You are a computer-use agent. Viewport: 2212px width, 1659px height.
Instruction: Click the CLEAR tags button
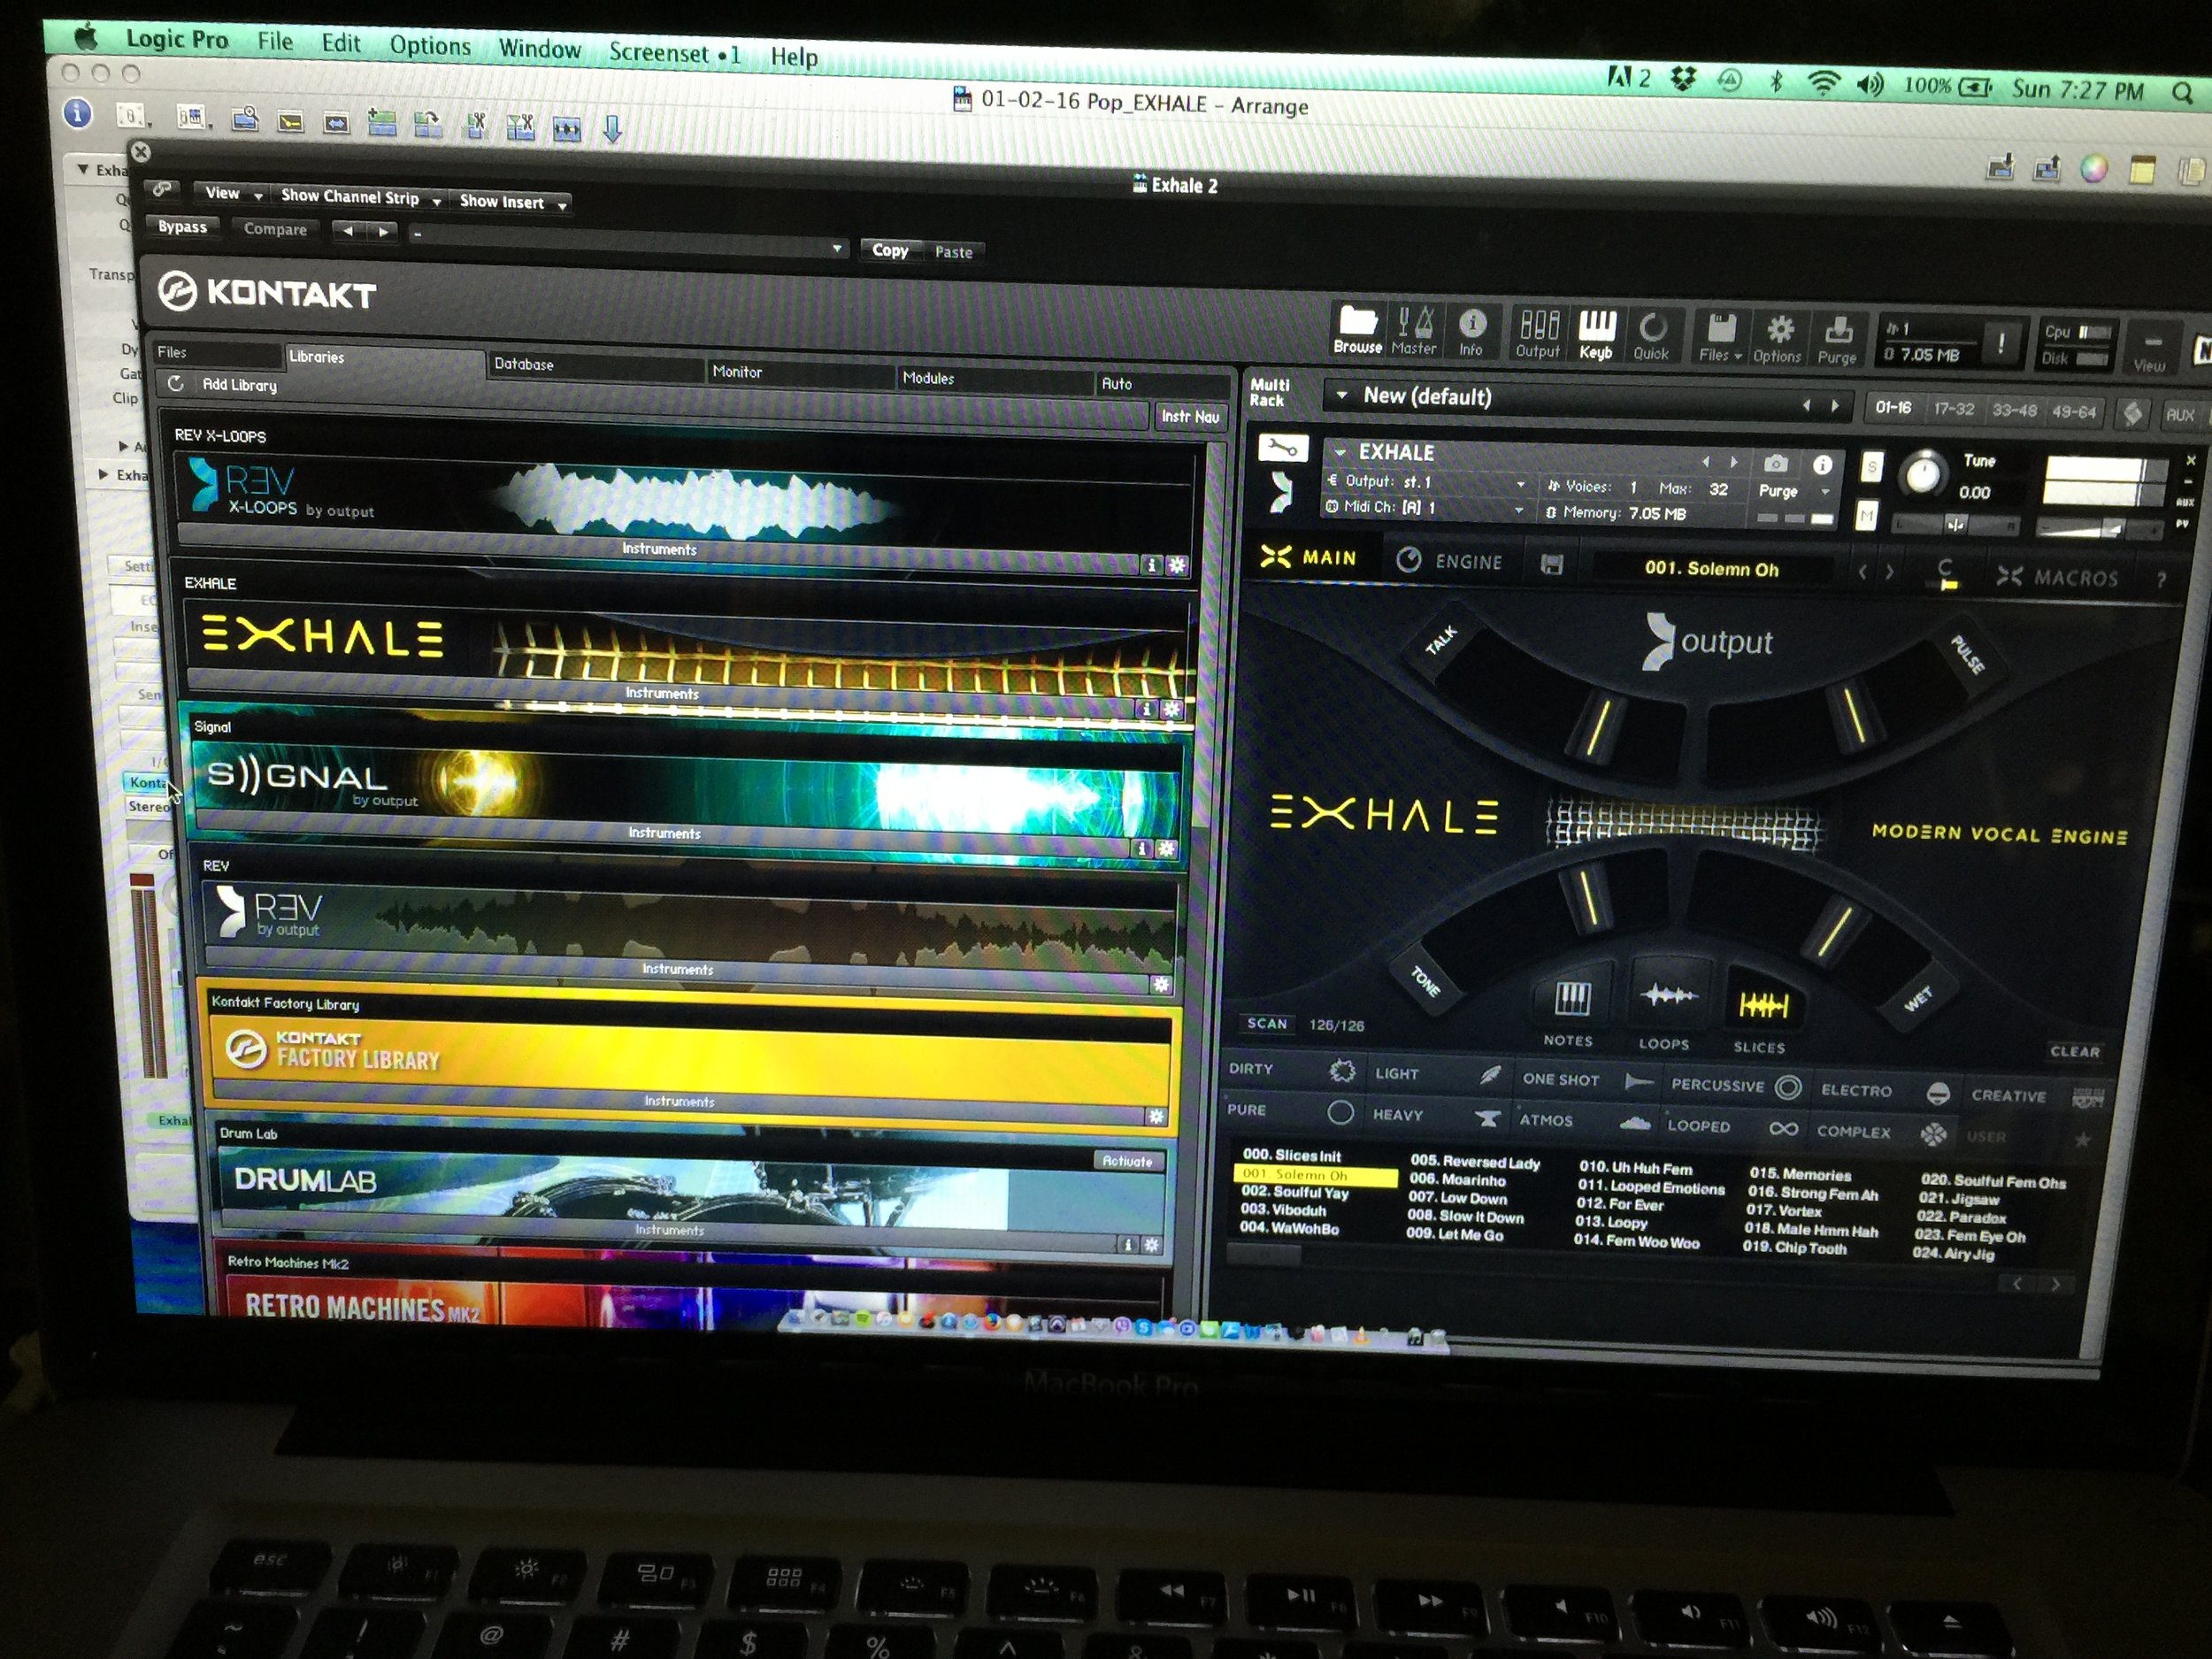click(x=2075, y=1051)
